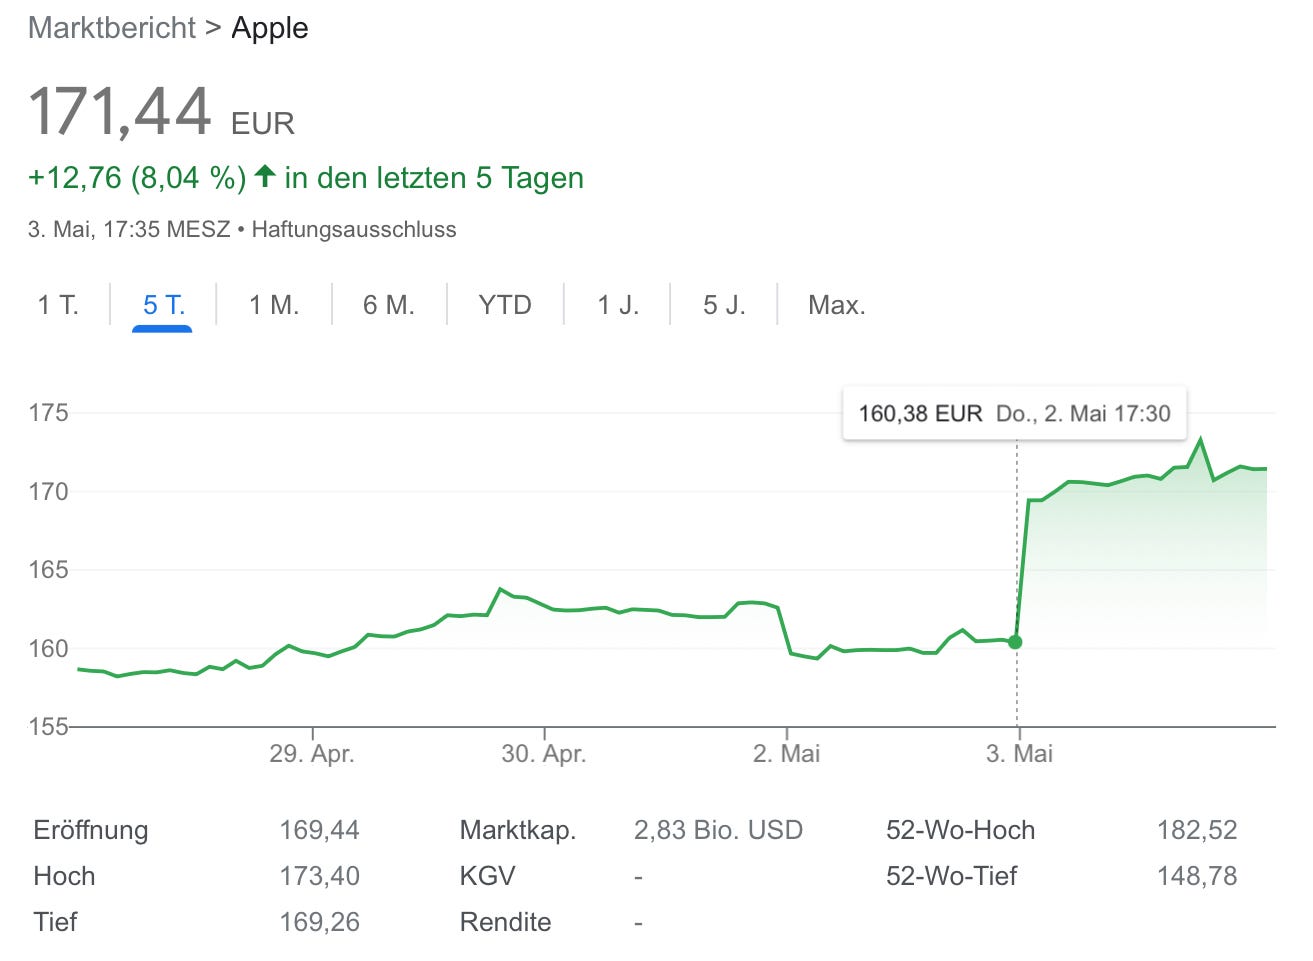Screen dimensions: 1313x961
Task: Click the 3. Mai, 17:35 MESZ timestamp
Action: coord(129,229)
